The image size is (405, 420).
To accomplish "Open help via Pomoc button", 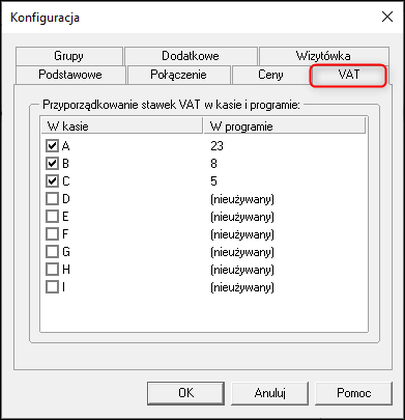I will click(x=354, y=393).
